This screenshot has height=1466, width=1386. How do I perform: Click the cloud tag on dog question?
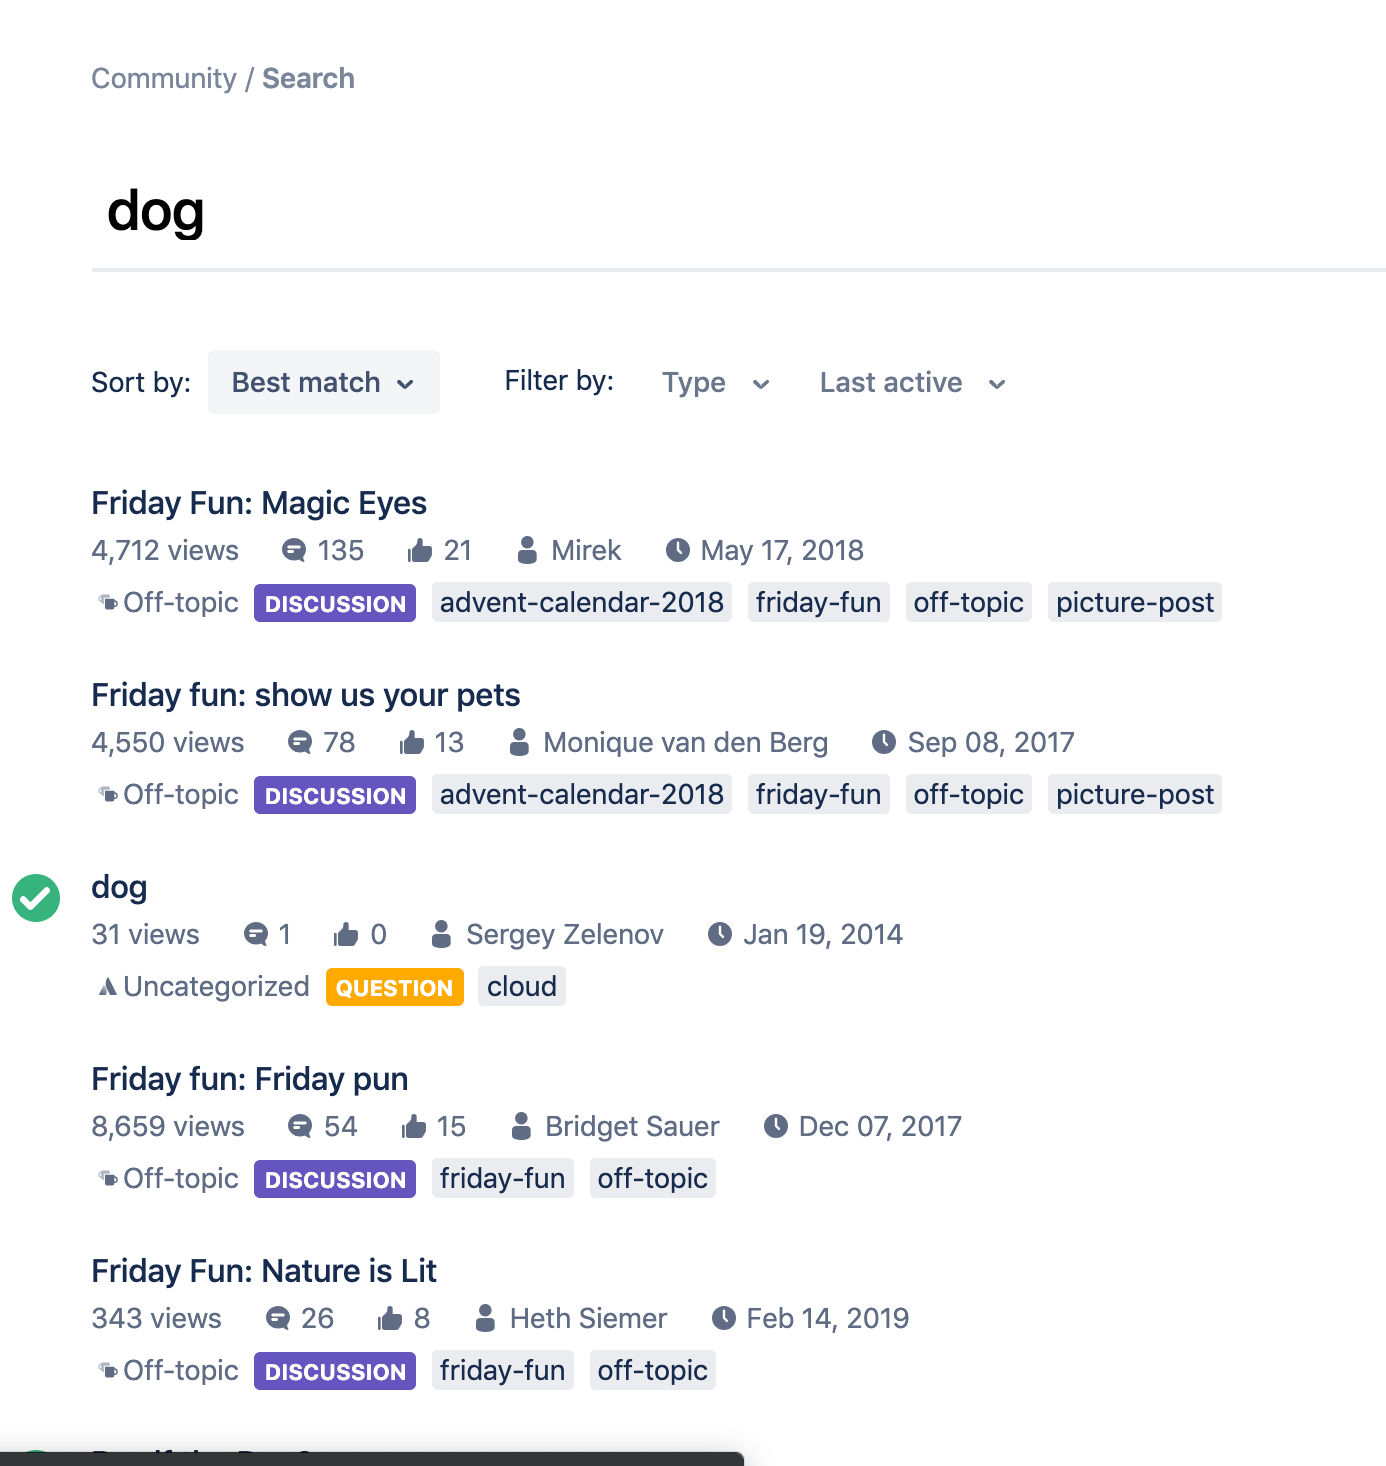522,987
